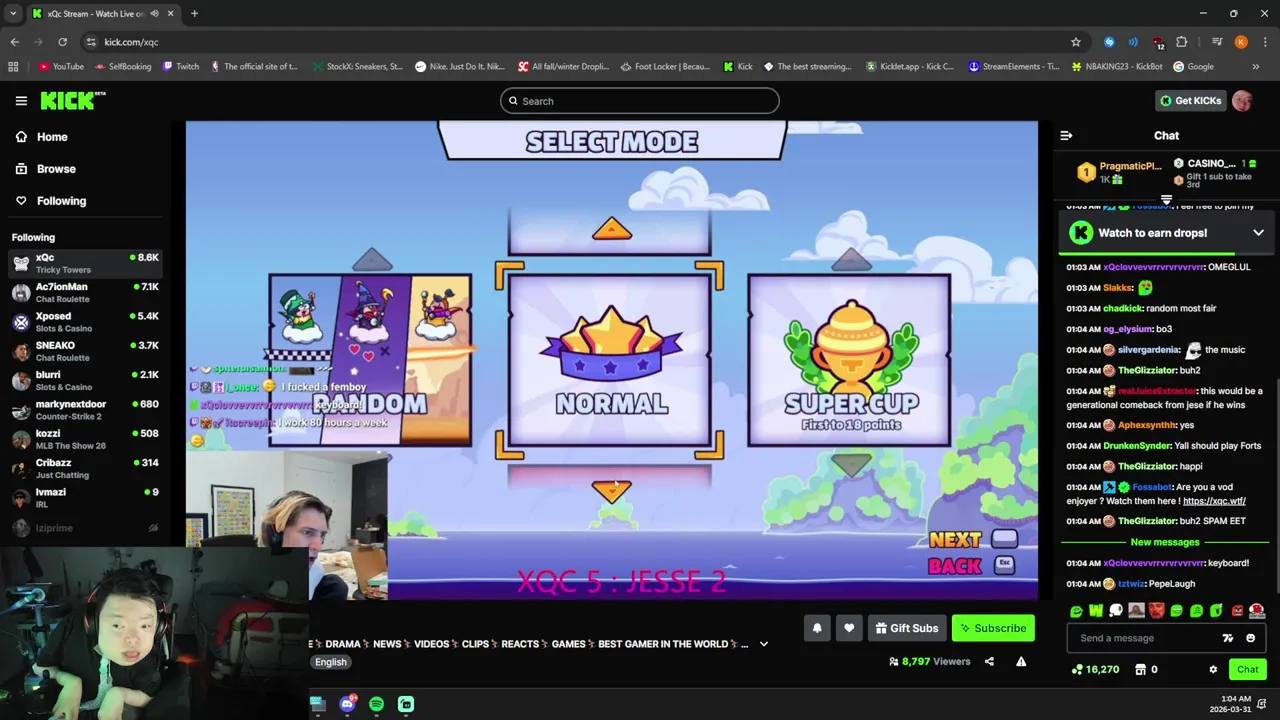The height and width of the screenshot is (720, 1280).
Task: Open the Chrome tab search dropdown
Action: click(x=13, y=14)
